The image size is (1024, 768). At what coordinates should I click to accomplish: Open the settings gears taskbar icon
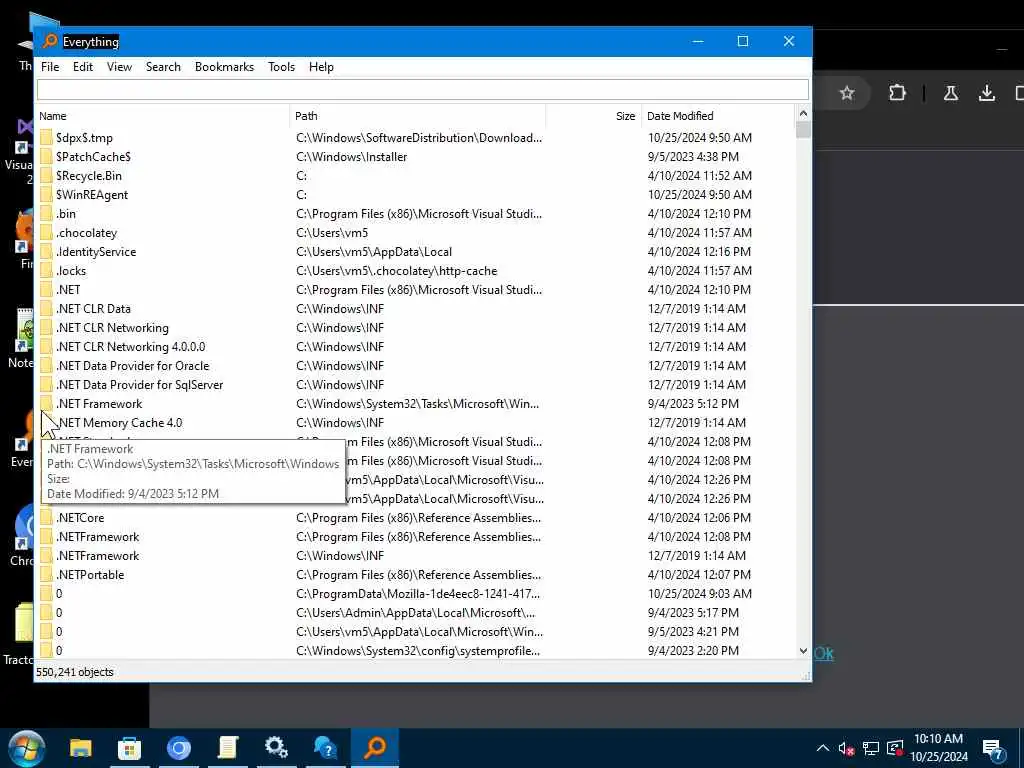click(276, 748)
